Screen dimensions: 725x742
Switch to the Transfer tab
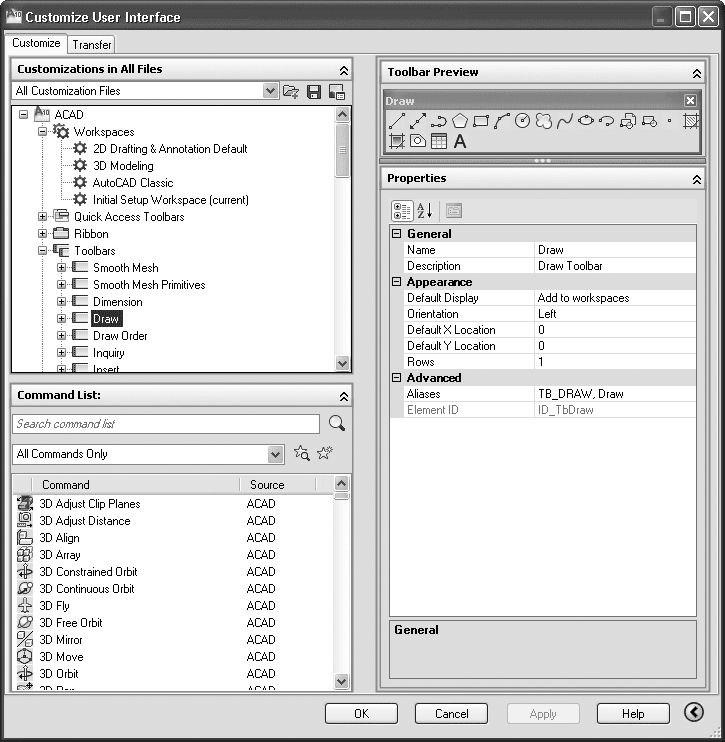(92, 45)
